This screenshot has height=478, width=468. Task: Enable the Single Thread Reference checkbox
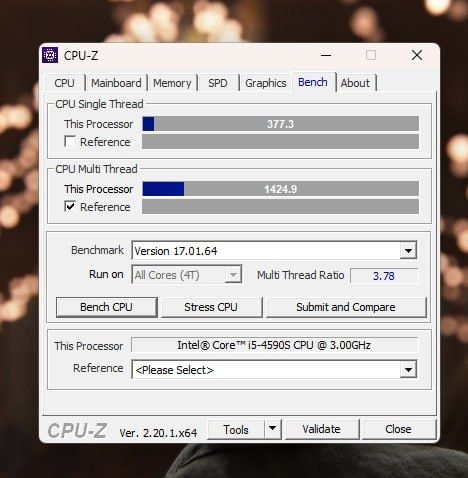70,141
